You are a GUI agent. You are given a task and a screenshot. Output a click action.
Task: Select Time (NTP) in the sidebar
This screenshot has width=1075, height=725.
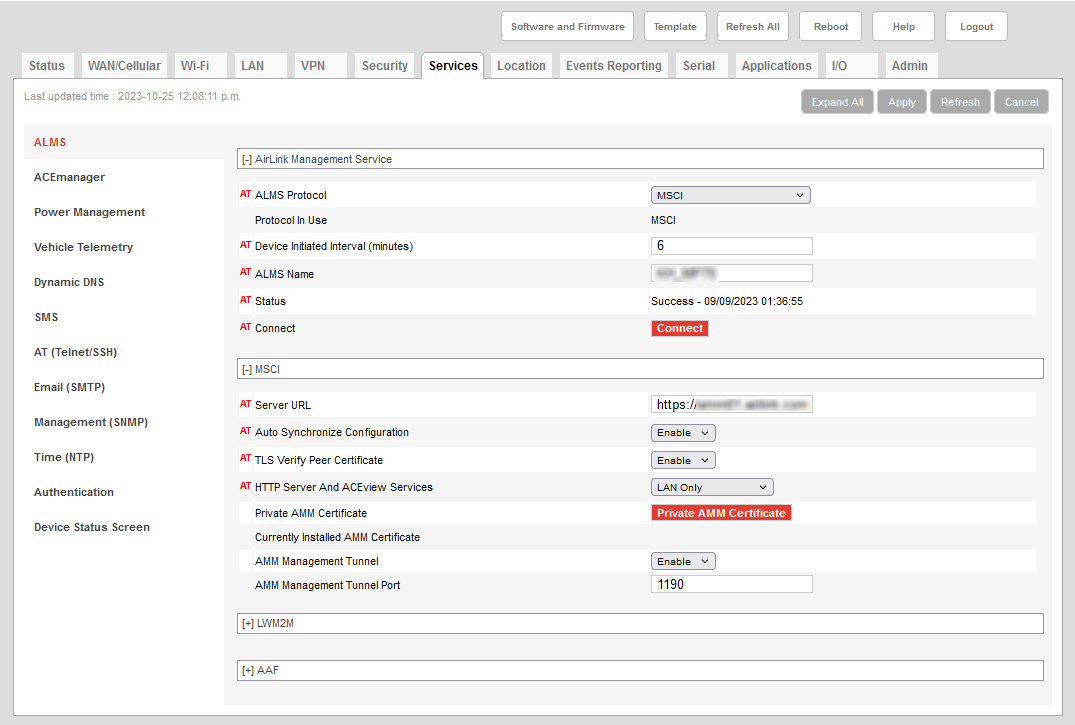point(64,457)
